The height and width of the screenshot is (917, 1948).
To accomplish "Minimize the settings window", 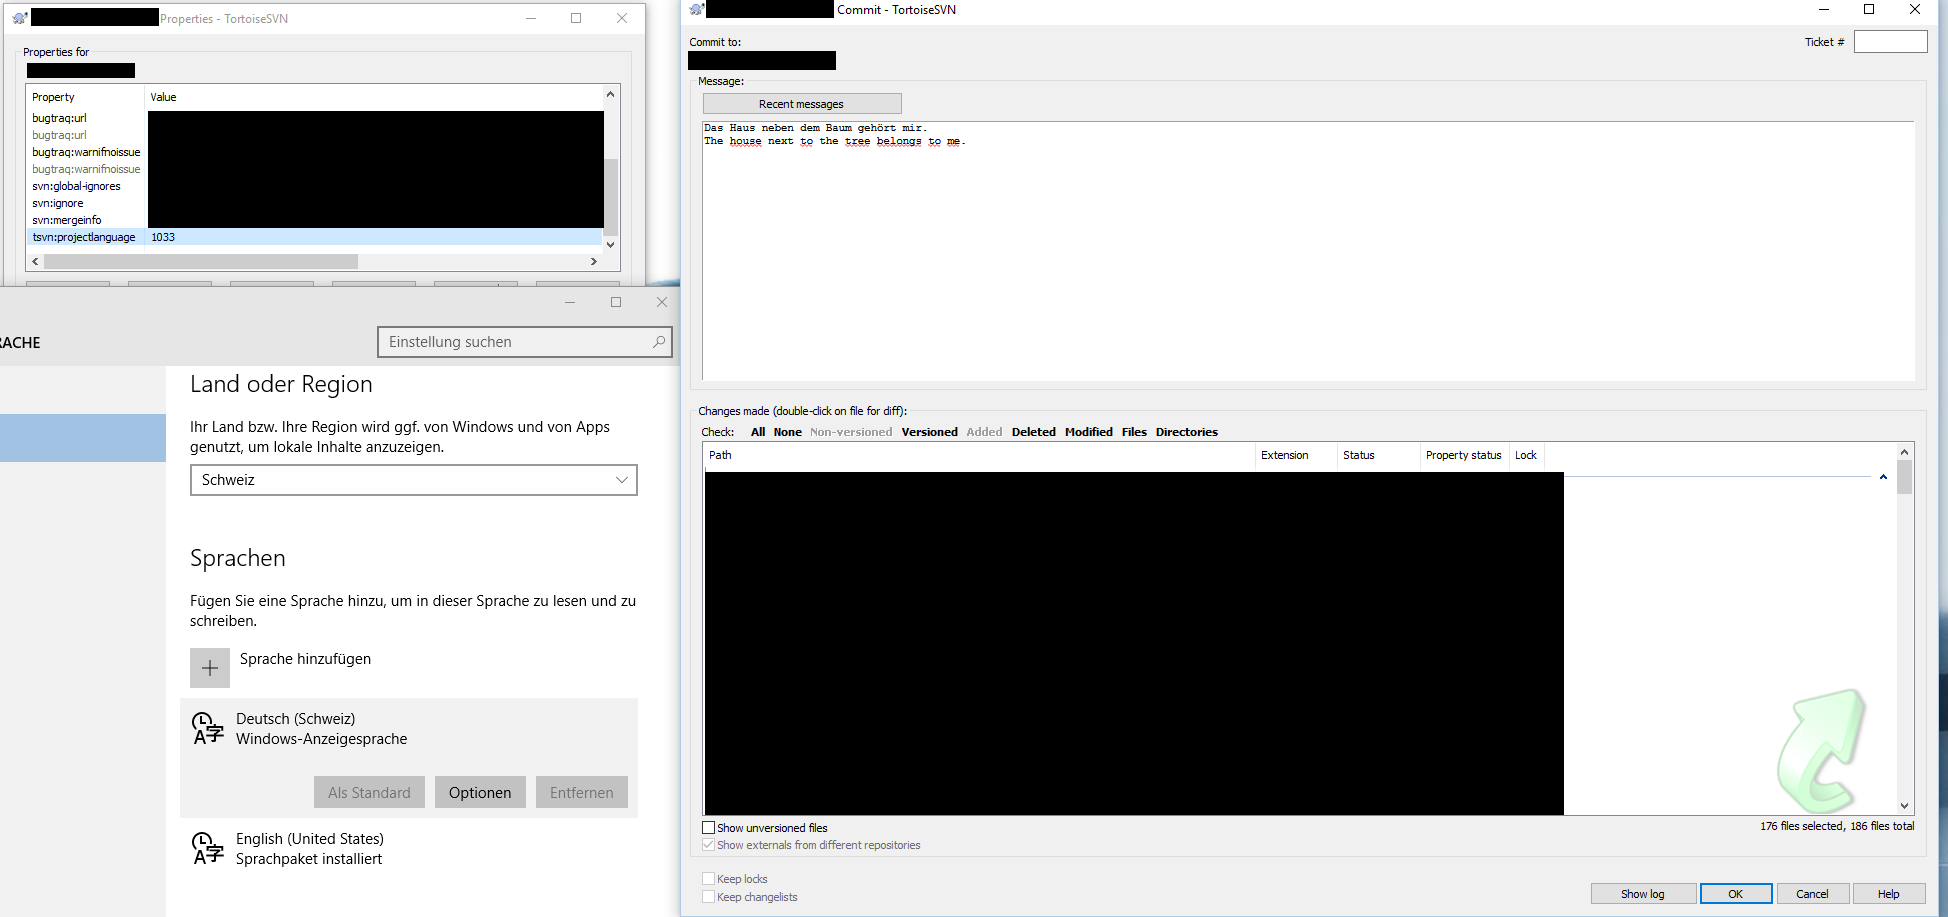I will 570,302.
